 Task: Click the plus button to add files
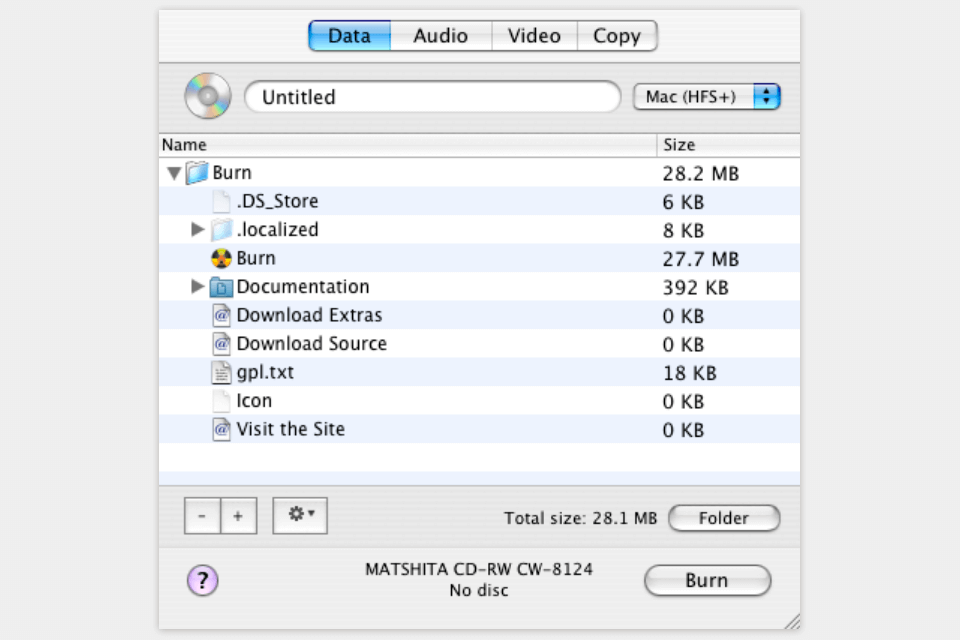238,516
